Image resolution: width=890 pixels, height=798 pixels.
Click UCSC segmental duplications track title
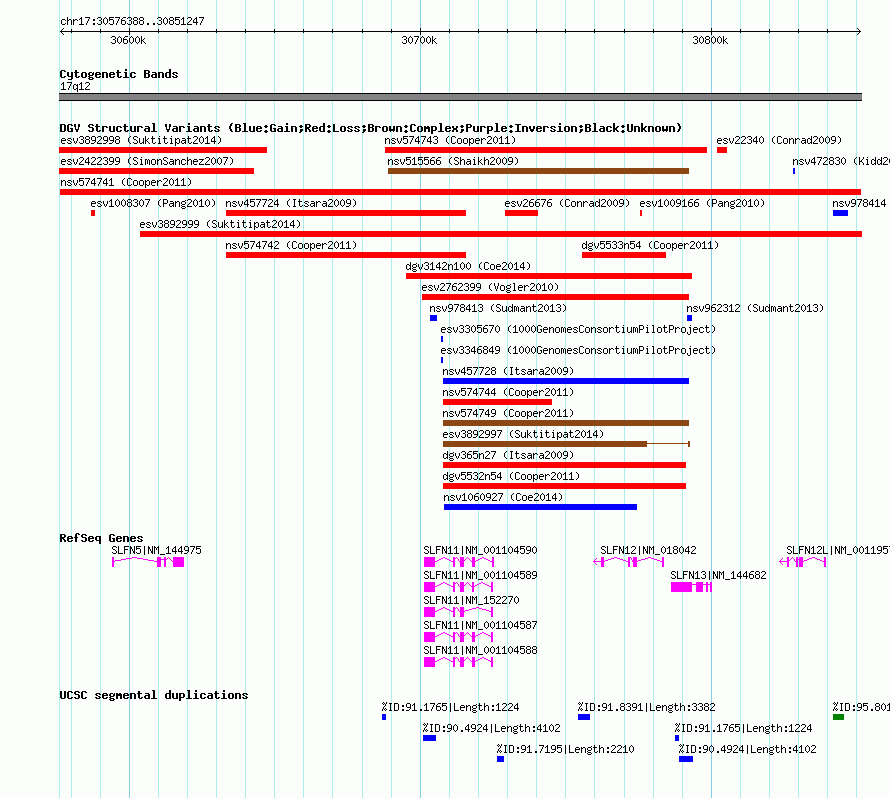point(154,695)
